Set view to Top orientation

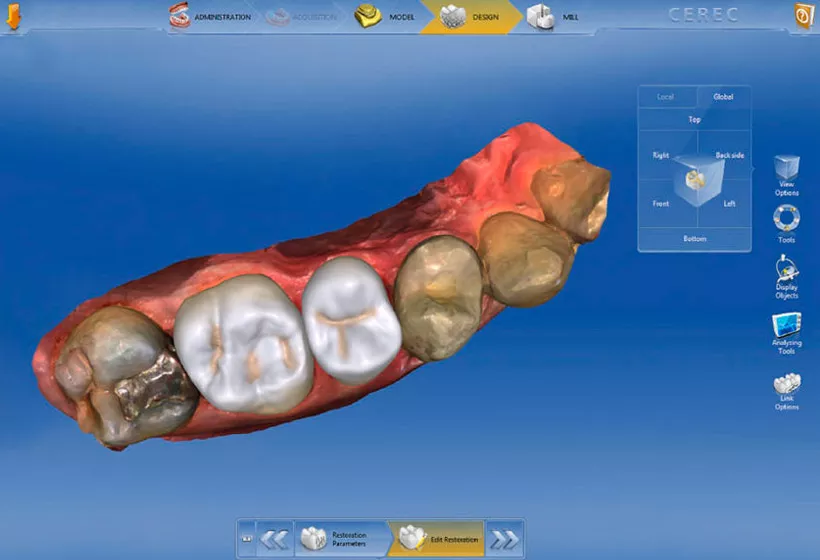pyautogui.click(x=694, y=120)
